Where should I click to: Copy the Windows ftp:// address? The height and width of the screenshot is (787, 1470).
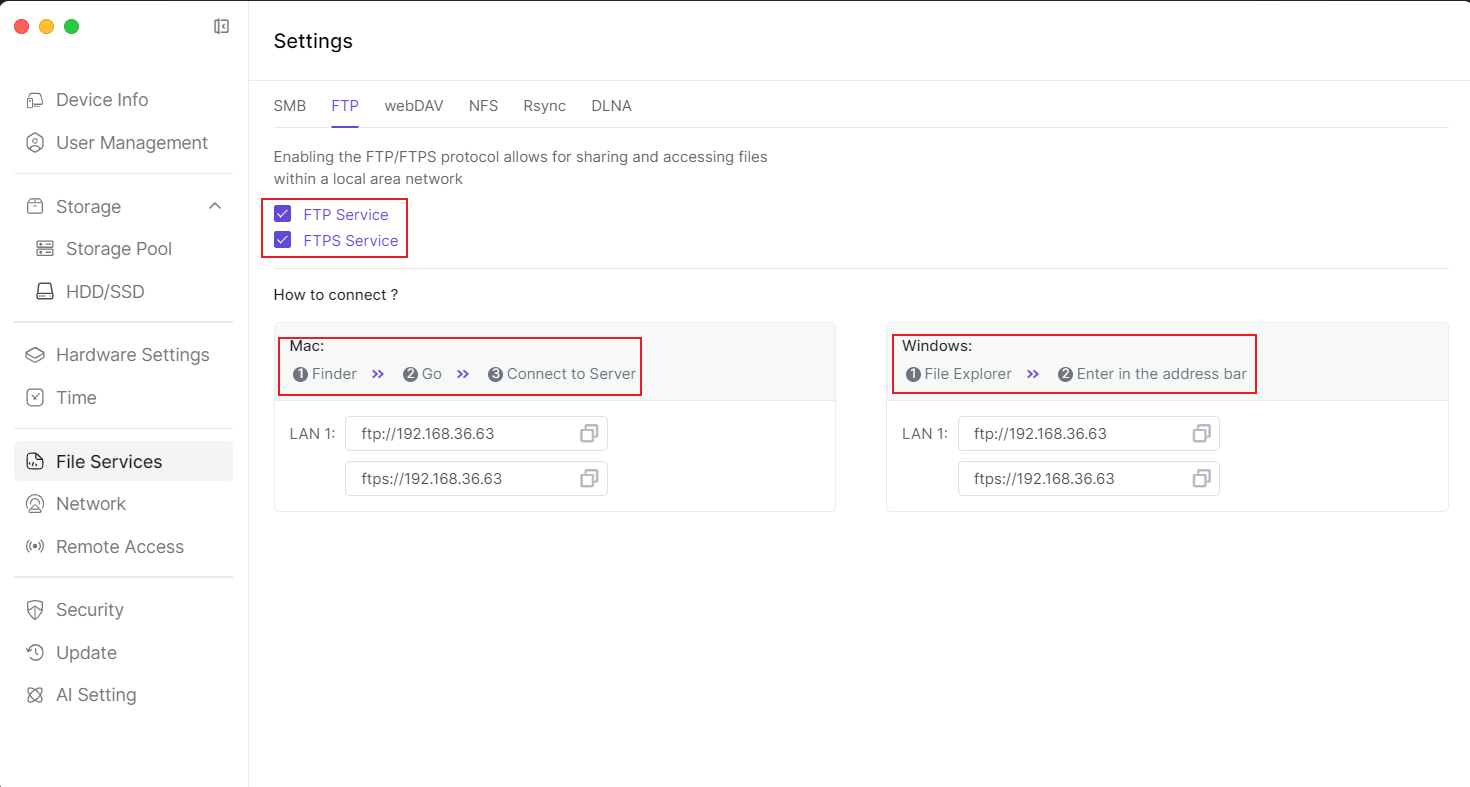coord(1201,434)
